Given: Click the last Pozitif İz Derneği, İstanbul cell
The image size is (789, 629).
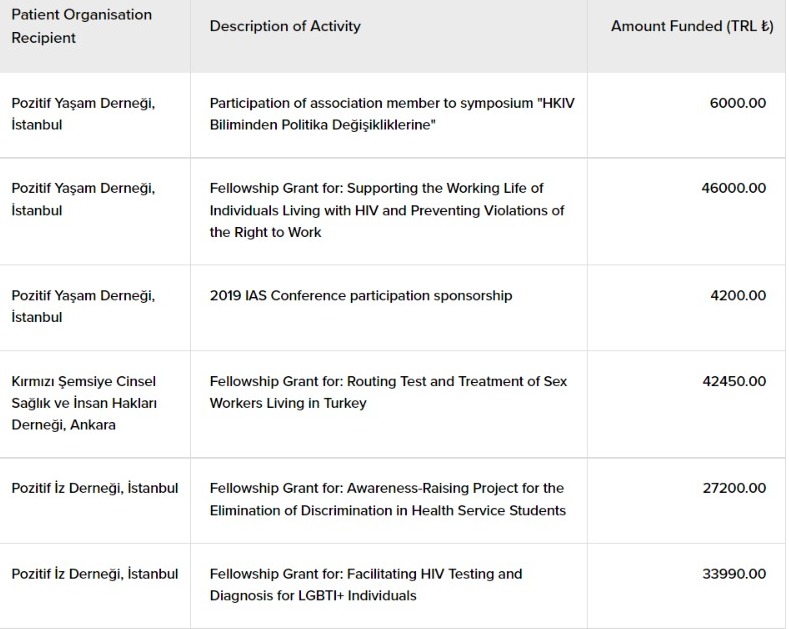Looking at the screenshot, I should (95, 574).
